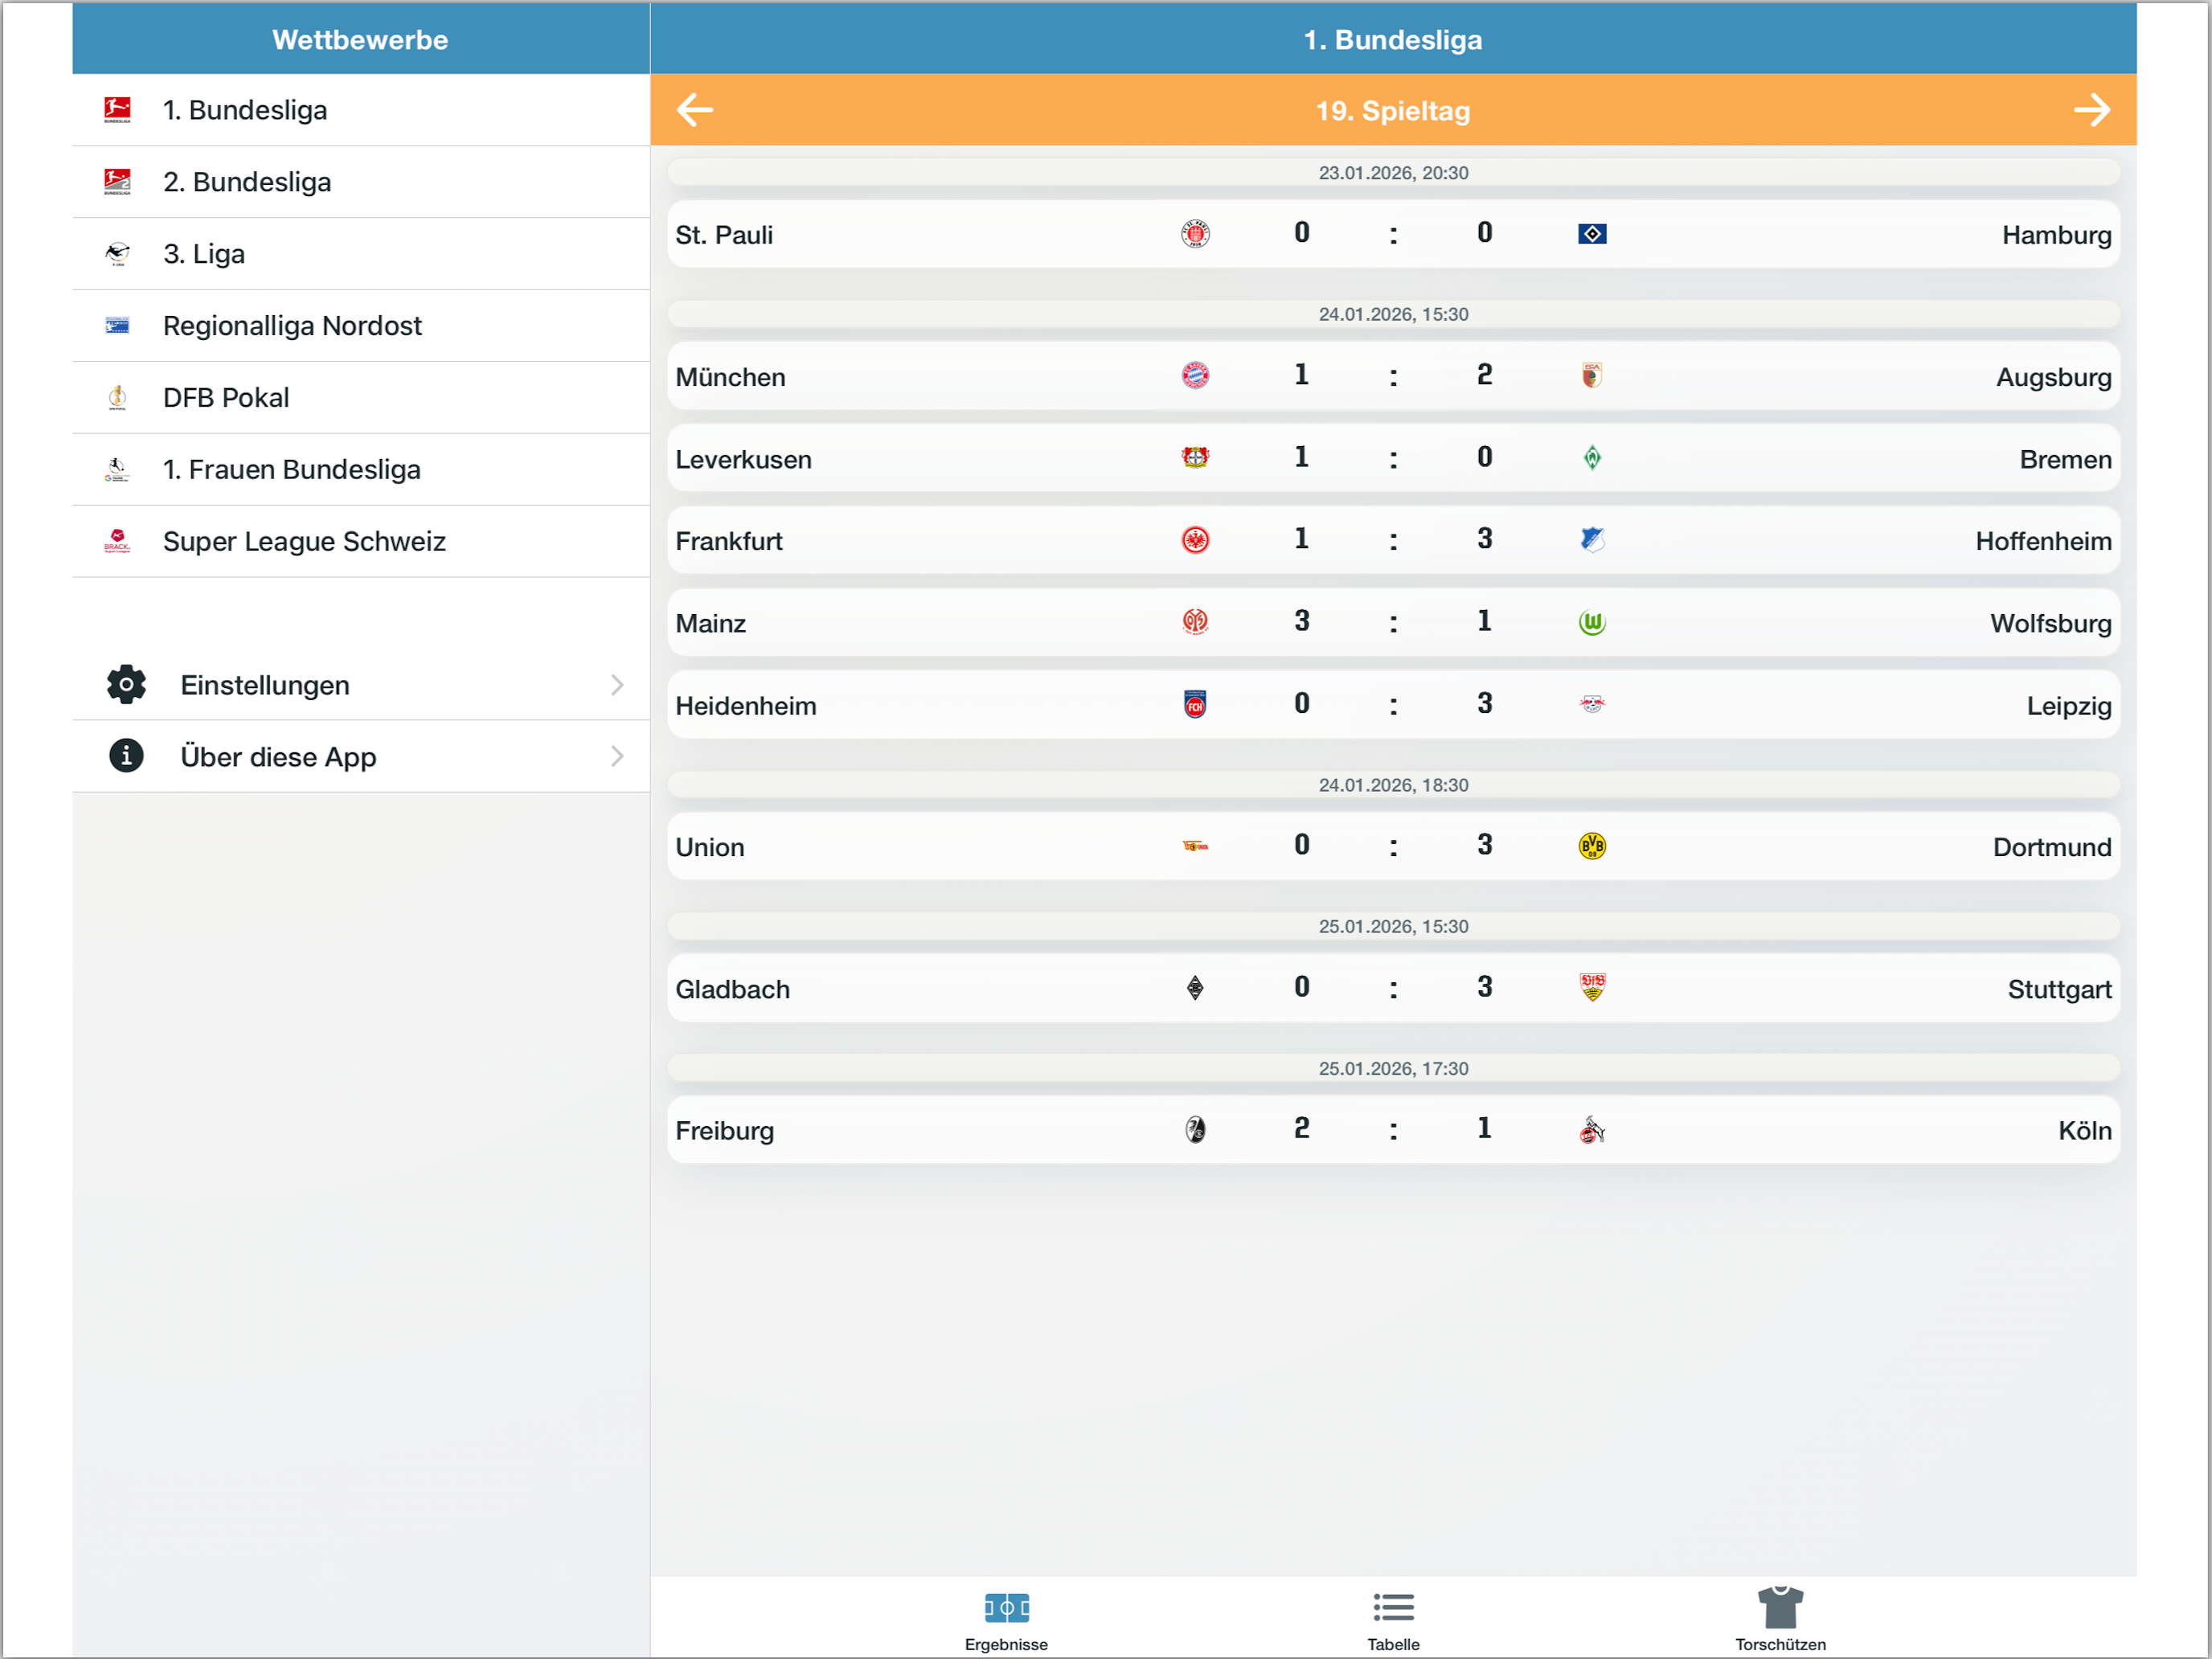This screenshot has height=1659, width=2212.
Task: Click the Hoffenheim club crest
Action: [x=1592, y=540]
